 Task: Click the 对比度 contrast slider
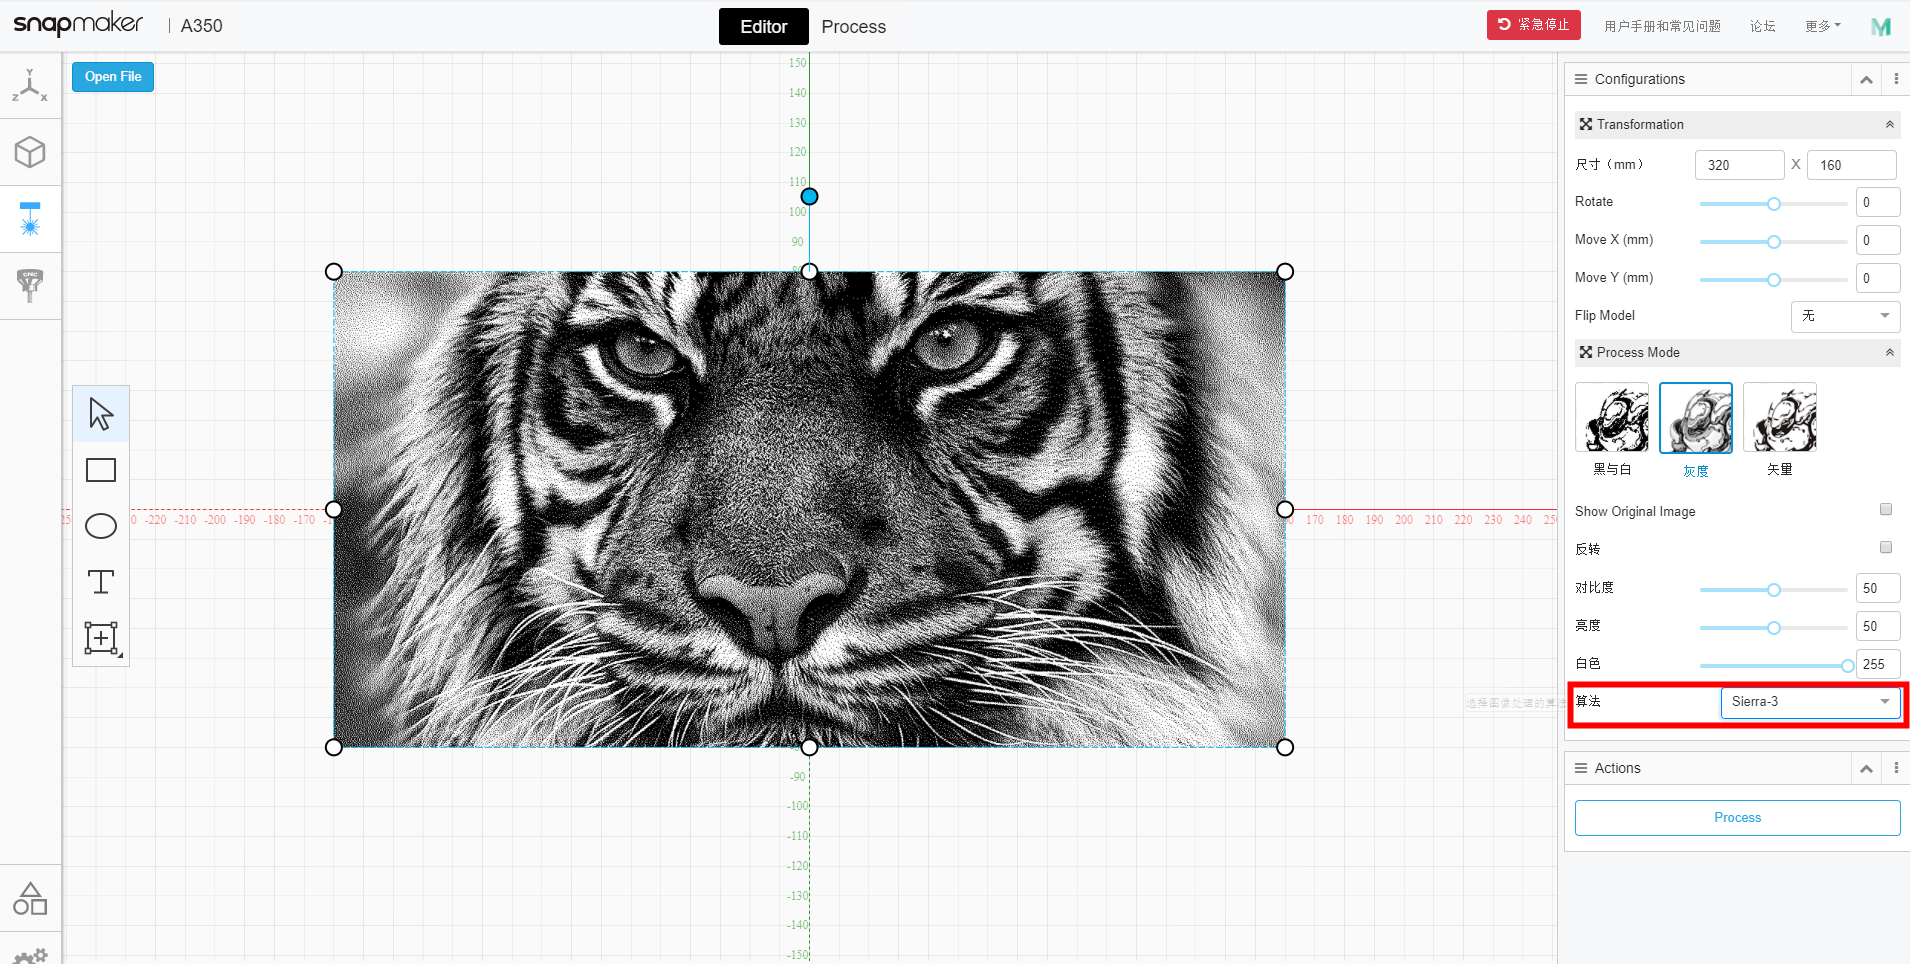[x=1774, y=590]
